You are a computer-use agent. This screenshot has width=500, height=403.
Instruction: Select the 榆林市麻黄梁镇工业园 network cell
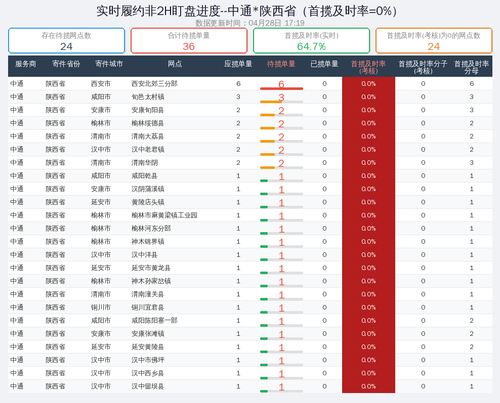[164, 215]
